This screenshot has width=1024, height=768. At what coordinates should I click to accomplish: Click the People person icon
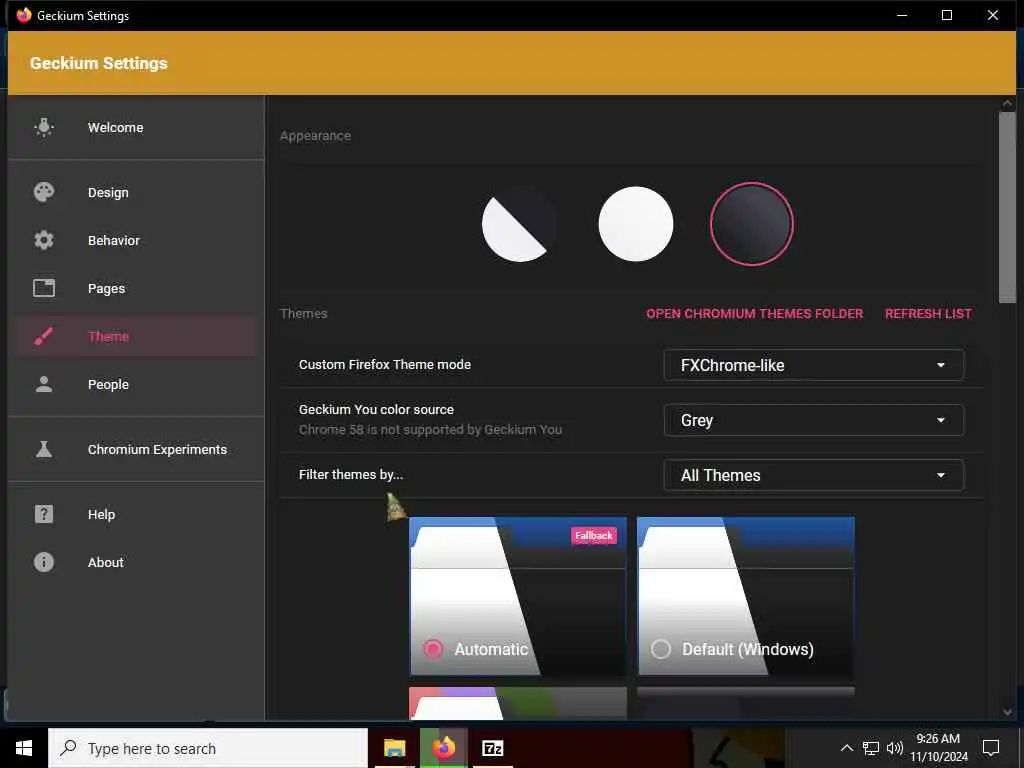(x=44, y=384)
